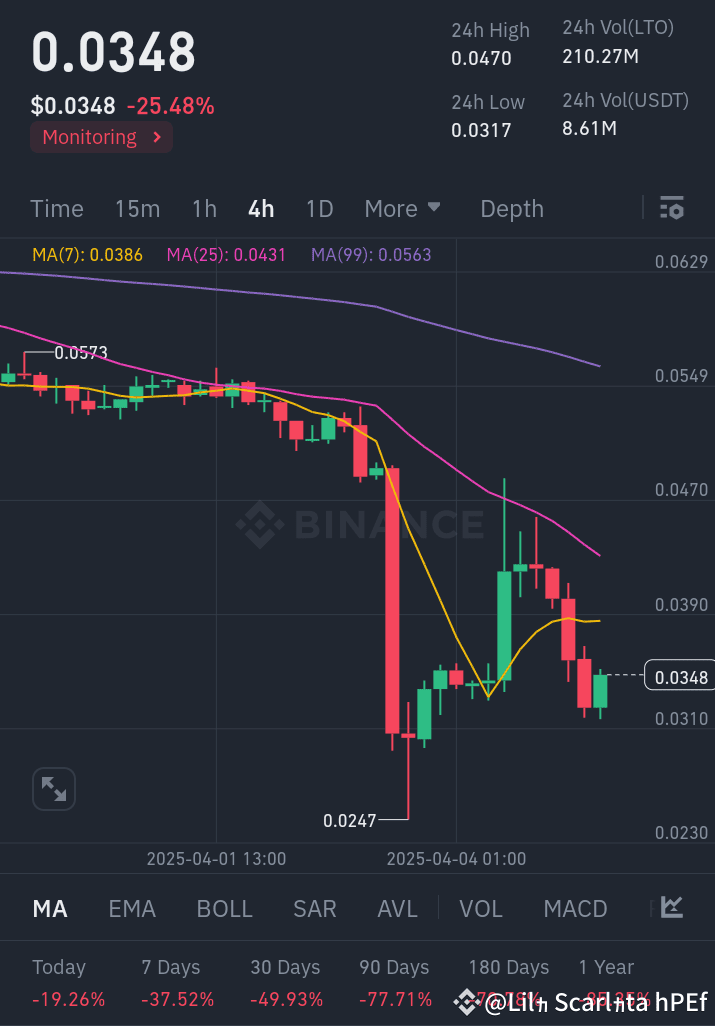
Task: Open indicator settings icon after MACD
Action: coord(672,908)
